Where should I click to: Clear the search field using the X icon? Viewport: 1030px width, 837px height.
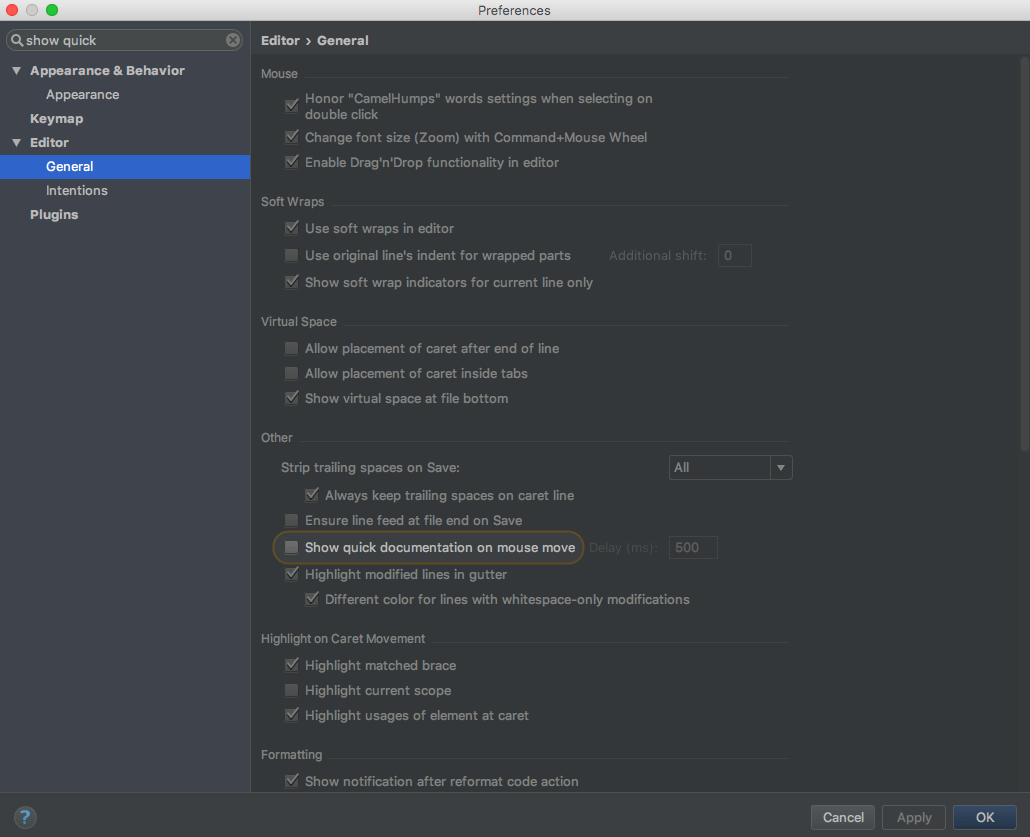231,40
